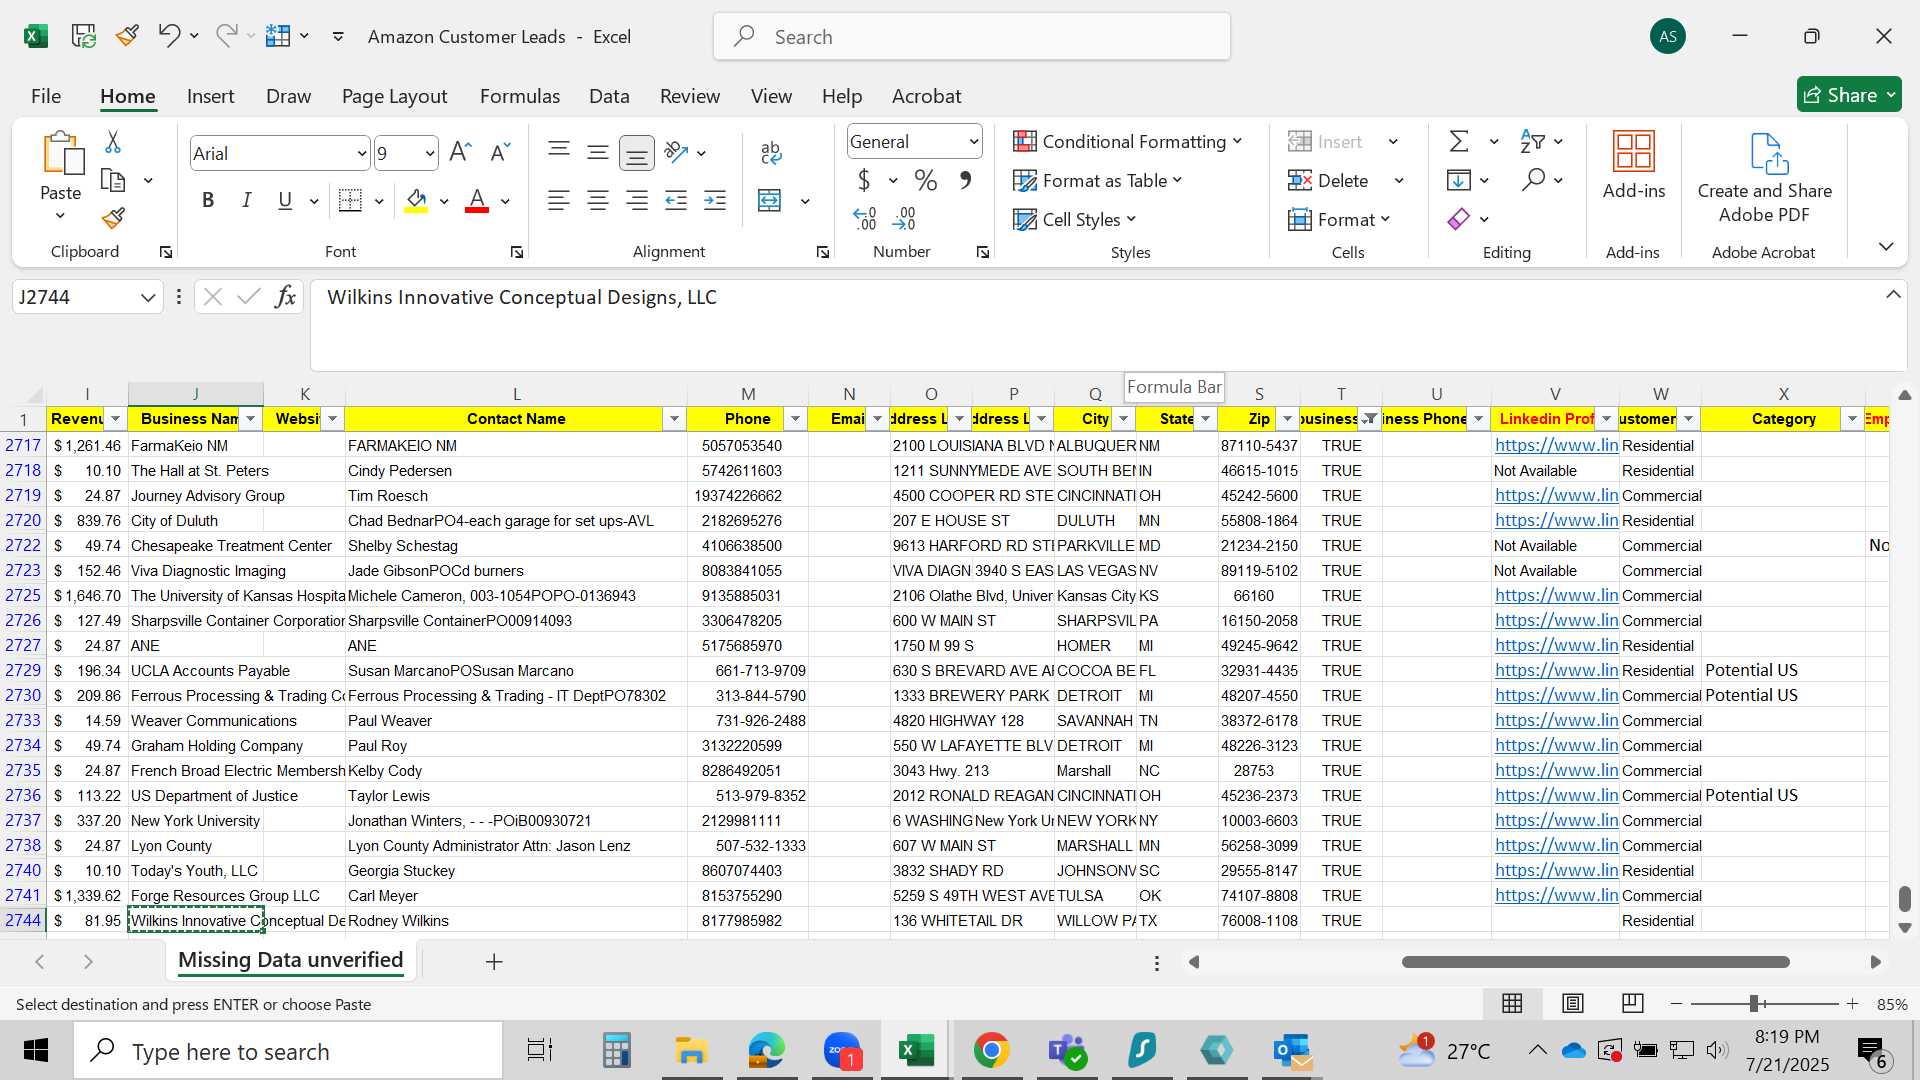
Task: Click the Save icon in title bar
Action: pos(83,36)
